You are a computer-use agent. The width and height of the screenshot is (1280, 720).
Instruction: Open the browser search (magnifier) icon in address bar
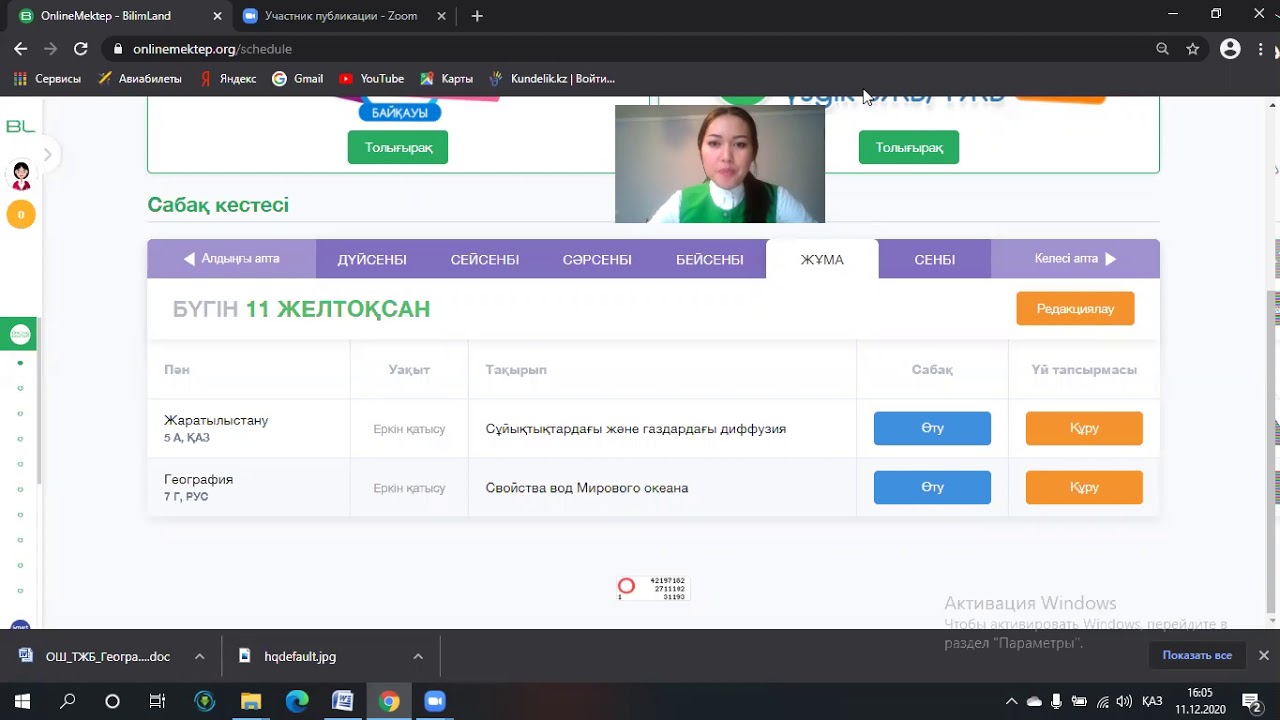point(1162,48)
